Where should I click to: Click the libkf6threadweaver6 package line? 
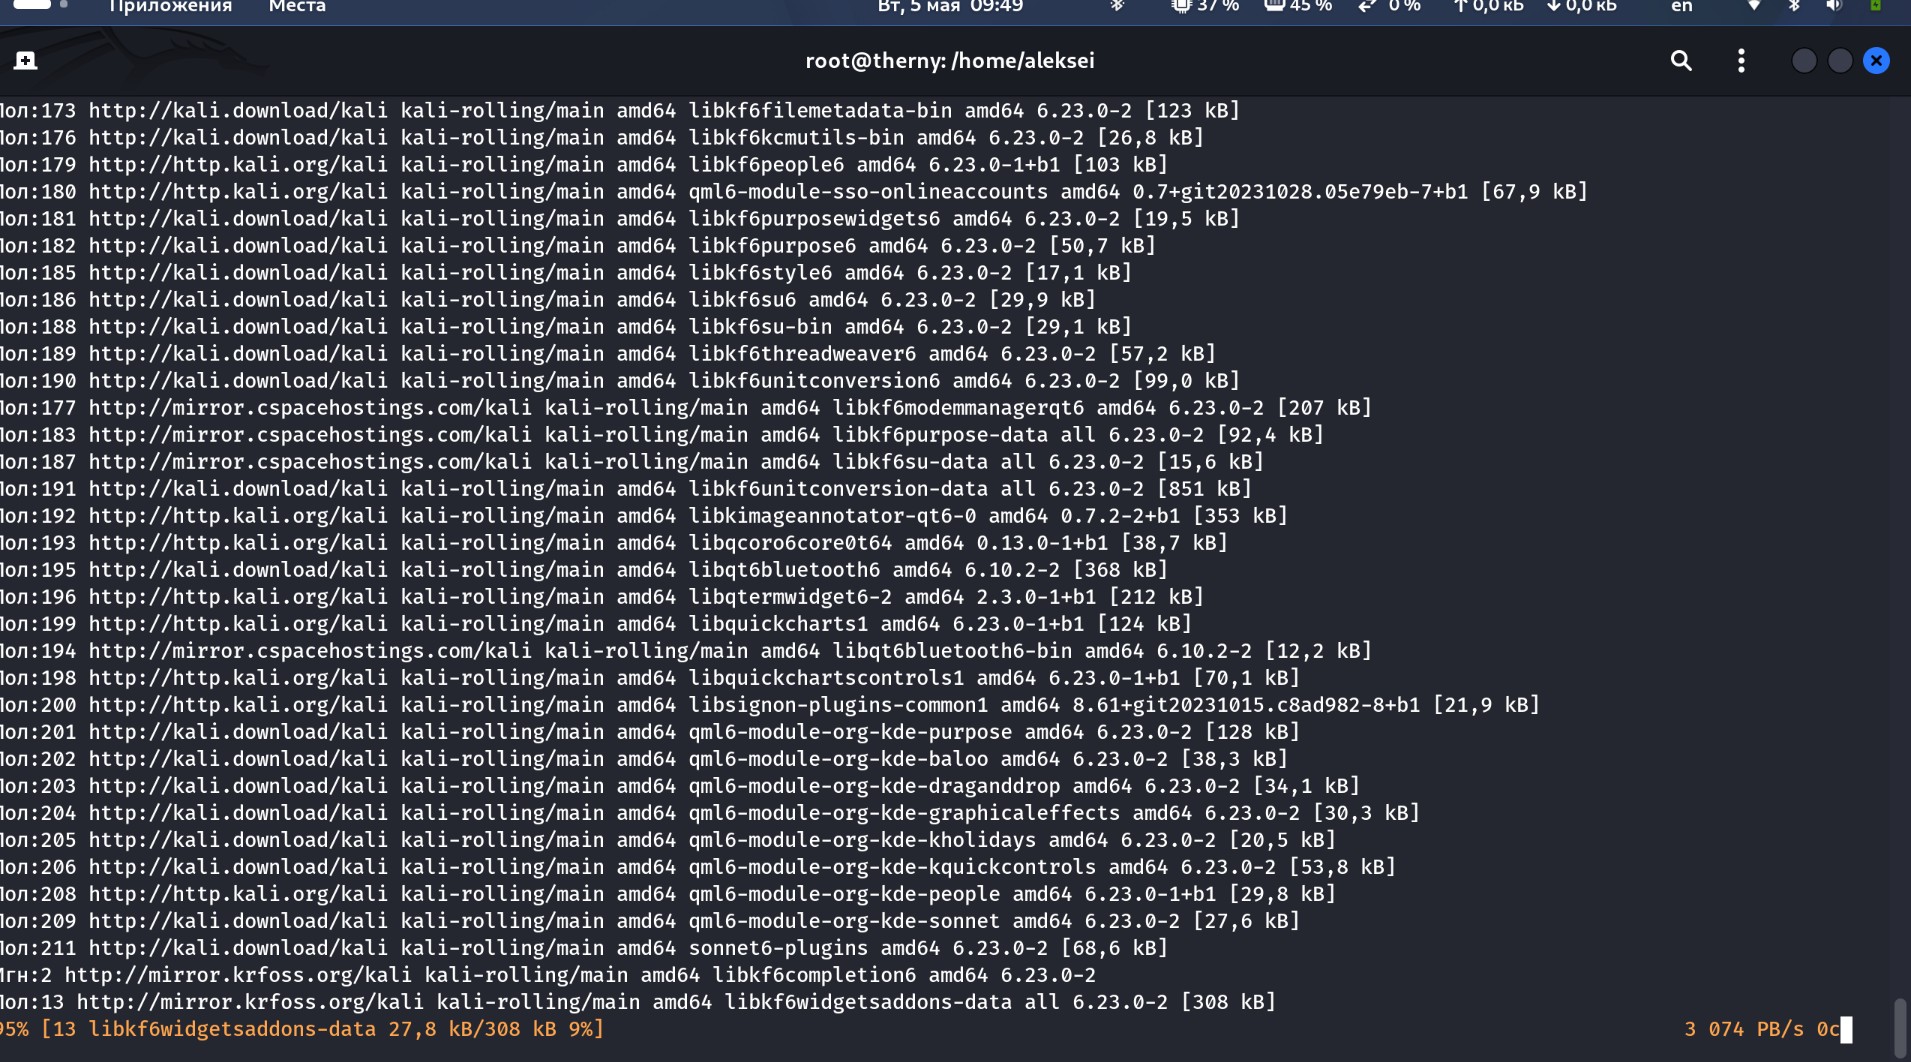pyautogui.click(x=608, y=354)
